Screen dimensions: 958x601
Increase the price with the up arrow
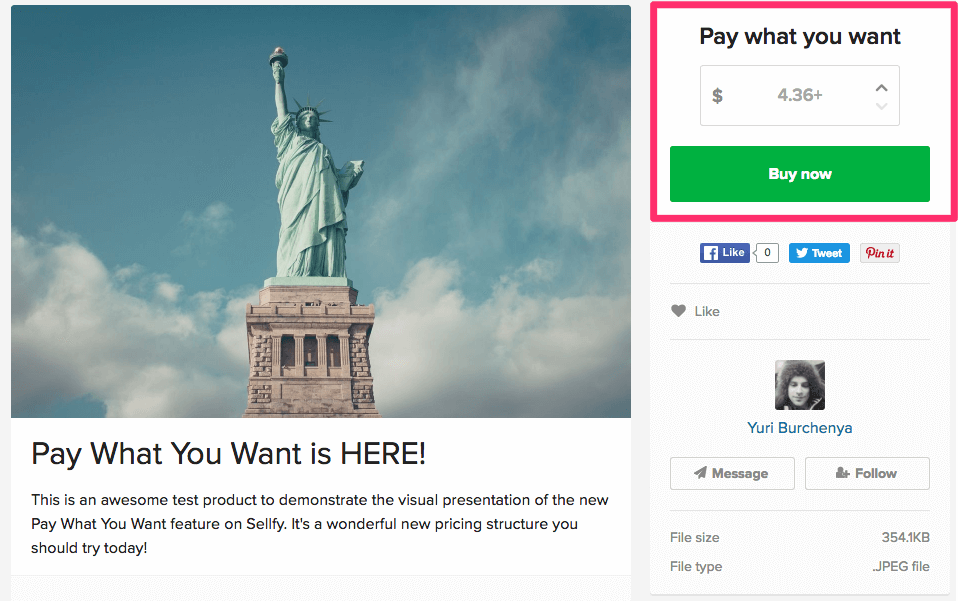tap(881, 88)
